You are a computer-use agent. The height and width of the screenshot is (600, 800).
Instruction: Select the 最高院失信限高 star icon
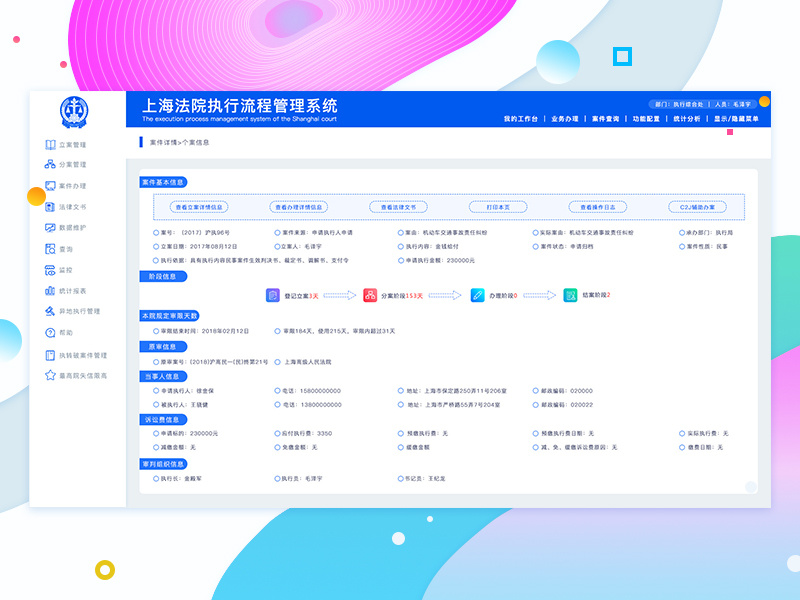click(50, 375)
